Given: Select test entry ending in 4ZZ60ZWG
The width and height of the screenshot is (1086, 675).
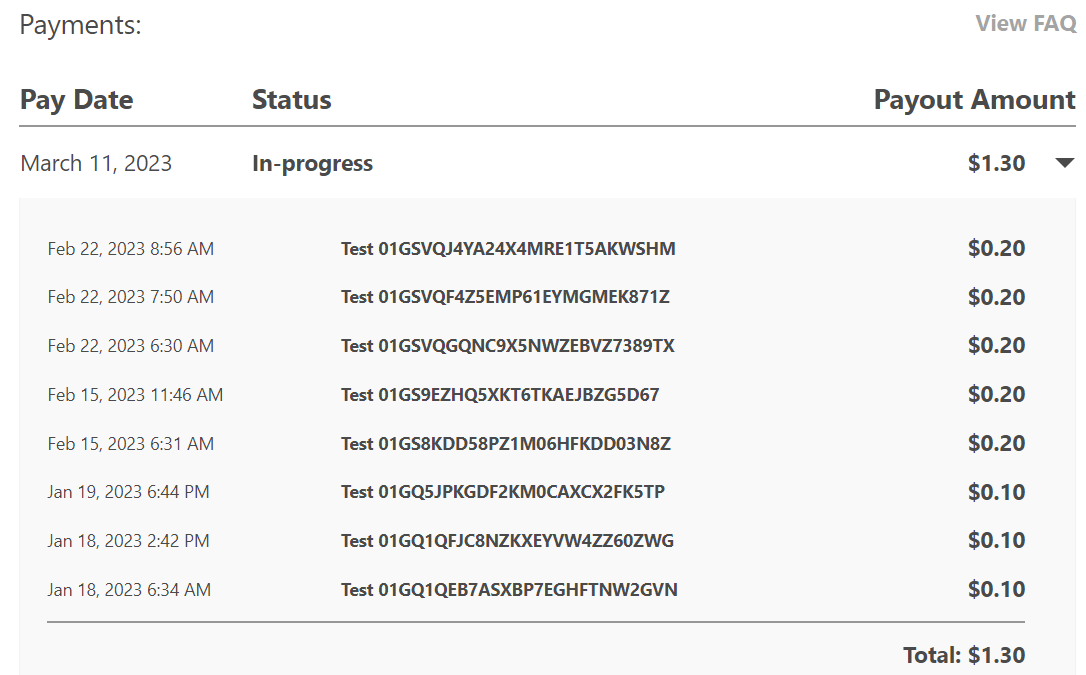Looking at the screenshot, I should click(x=507, y=541).
